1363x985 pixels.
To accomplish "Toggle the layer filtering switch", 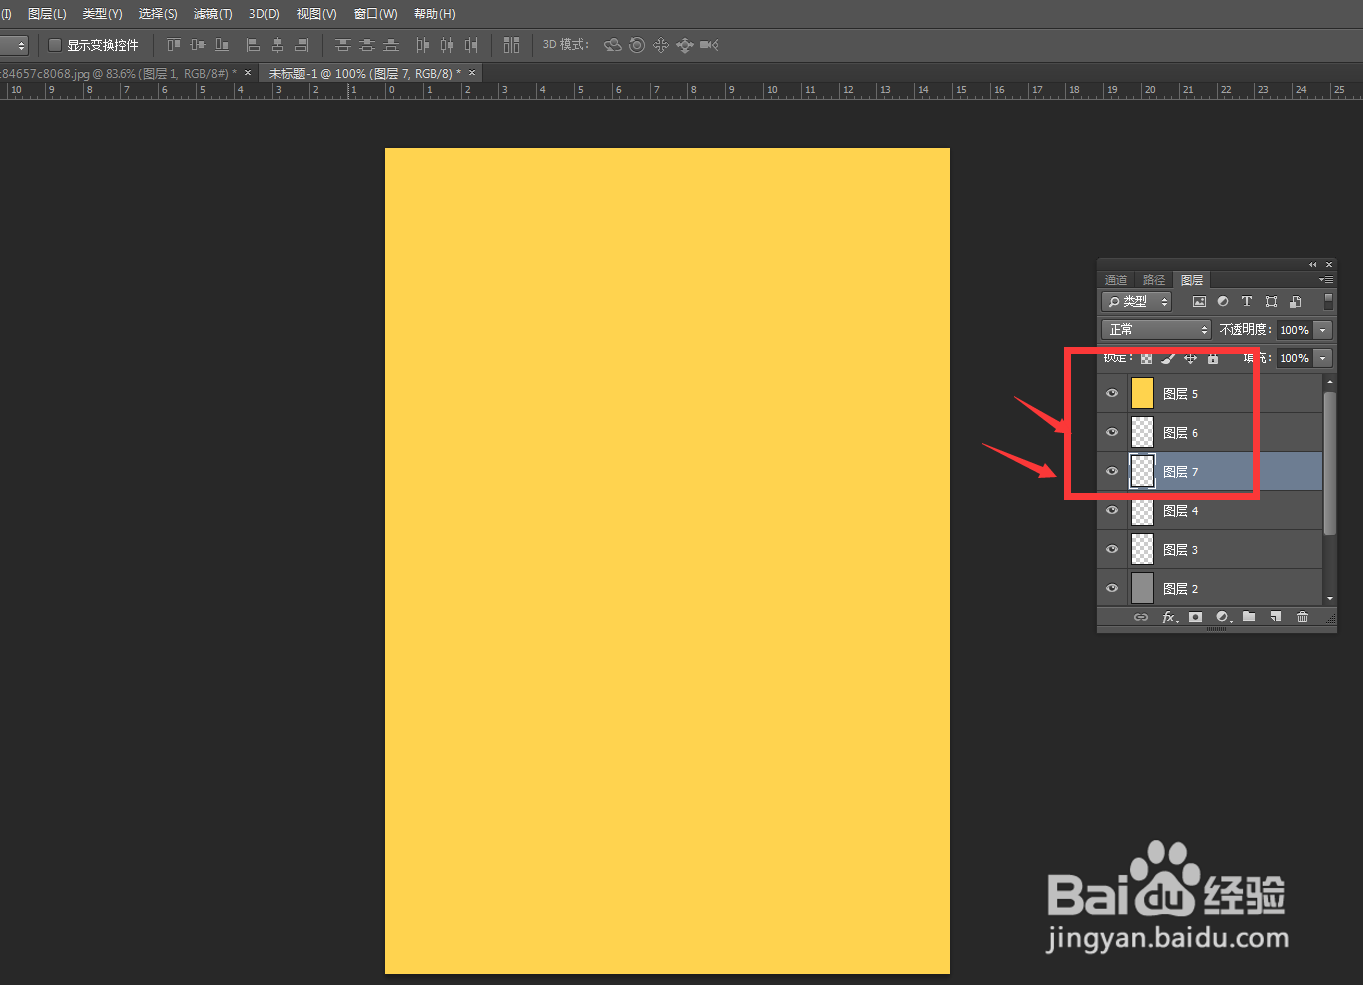I will 1328,300.
